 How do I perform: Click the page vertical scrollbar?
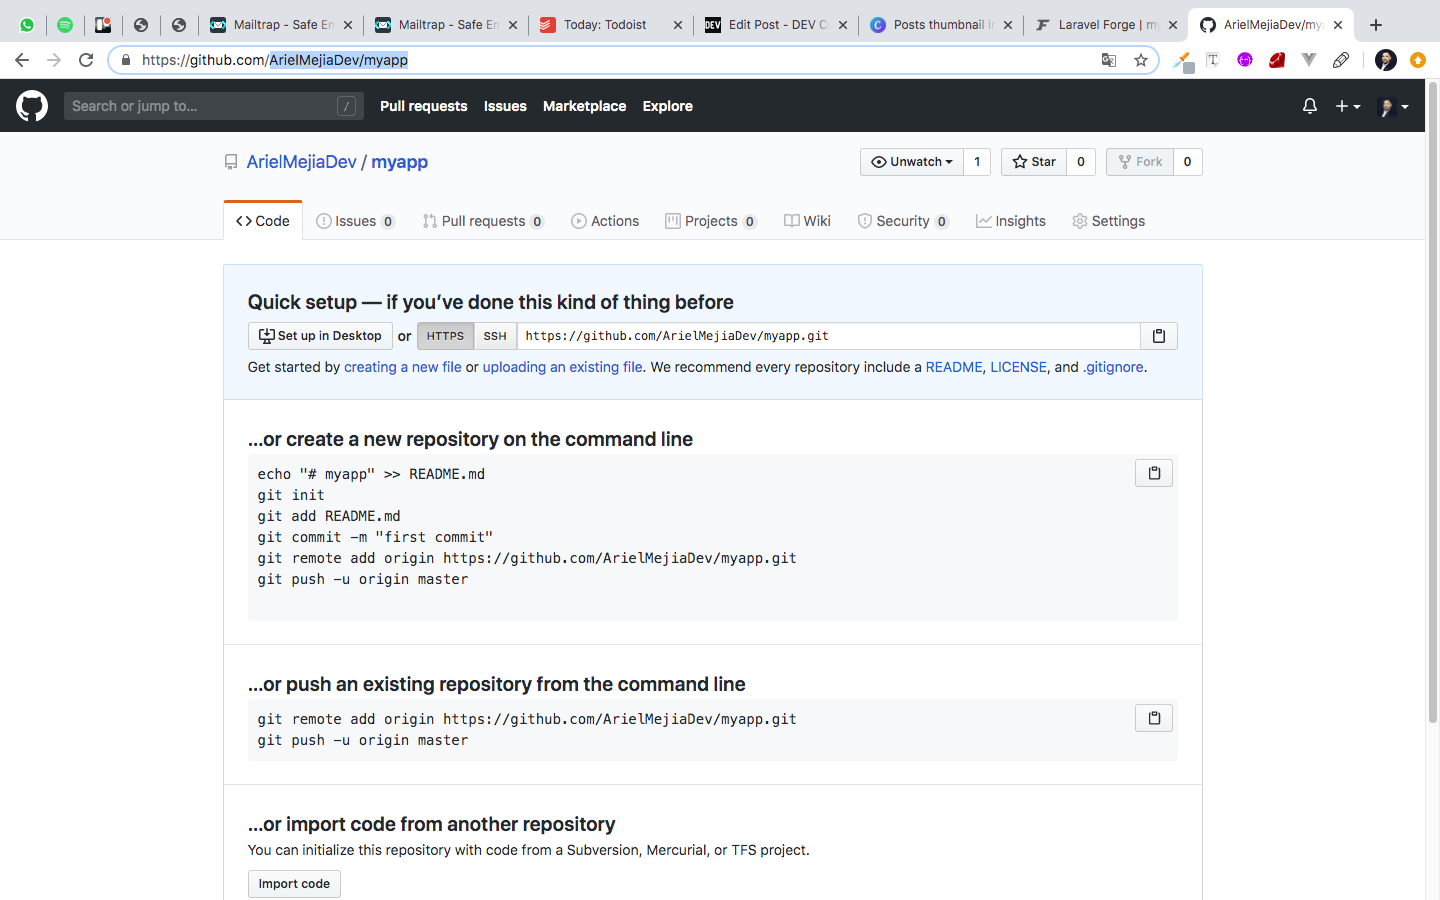pos(1432,402)
